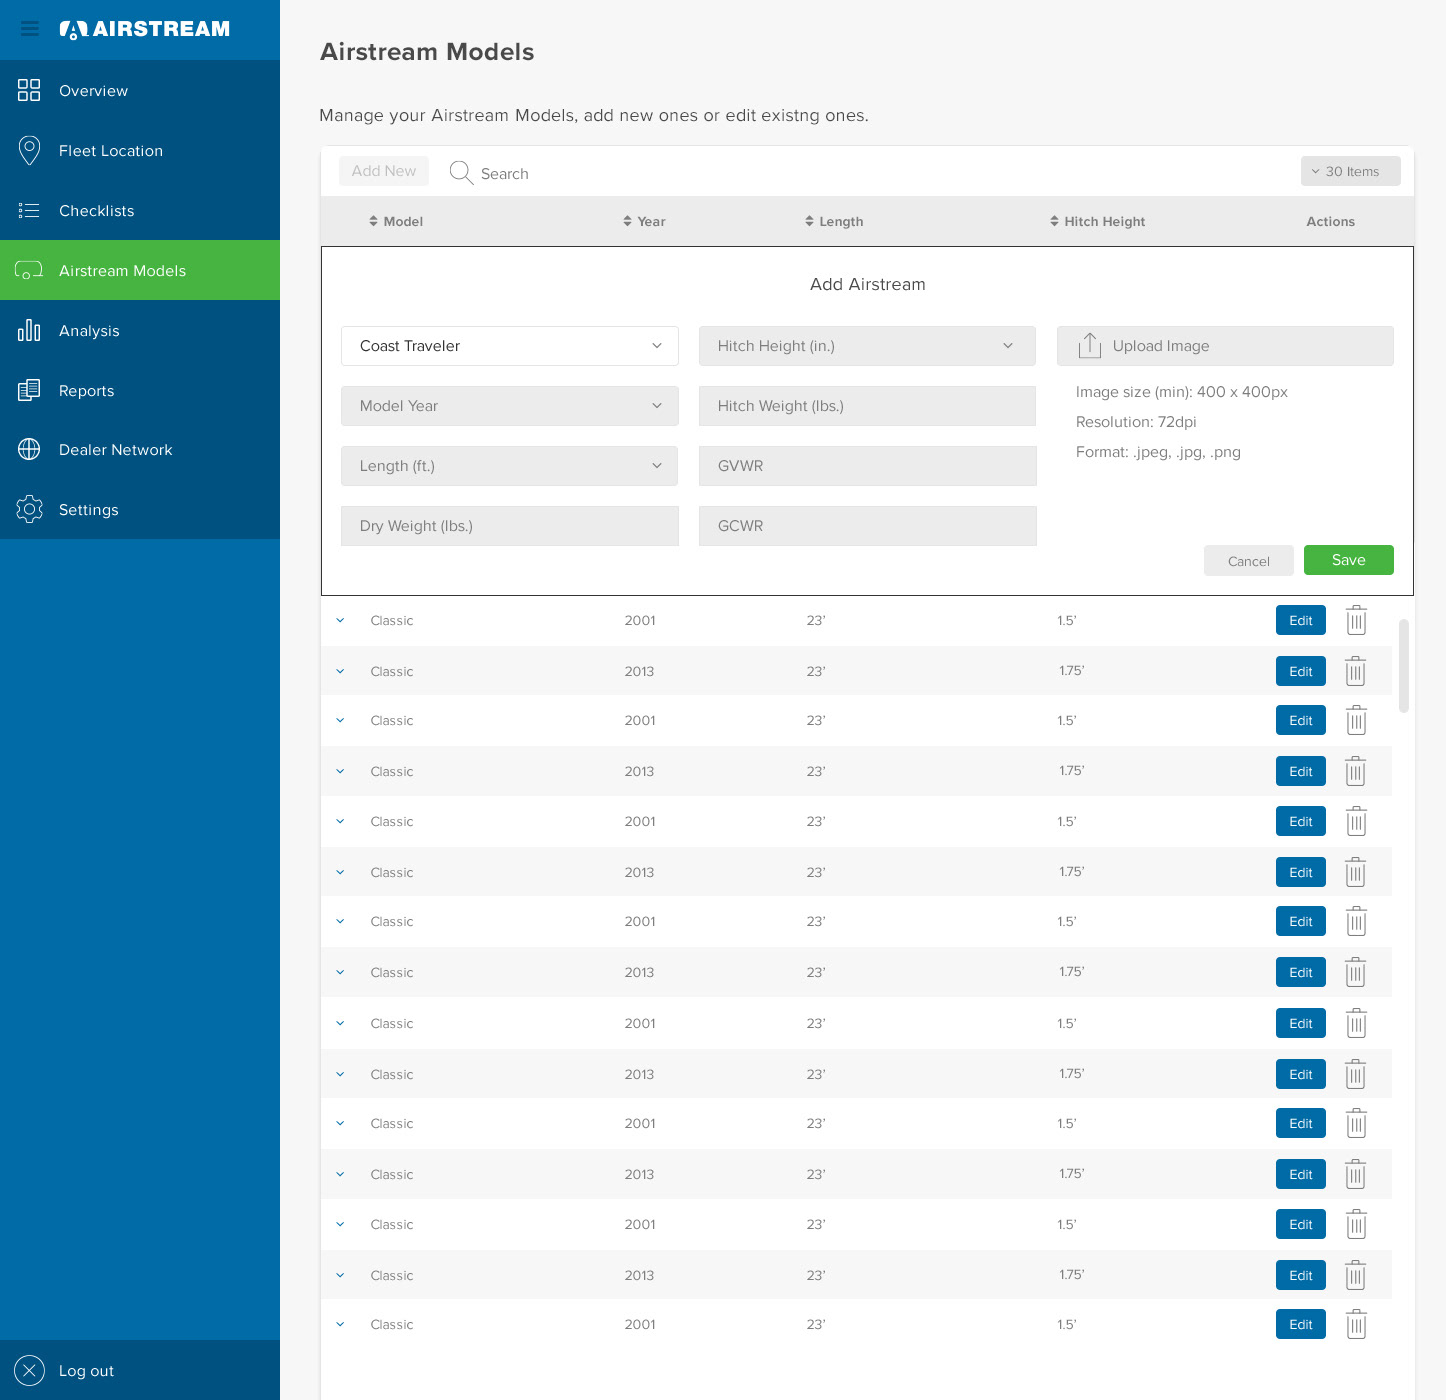Viewport: 1446px width, 1400px height.
Task: Click the Hitch Weight (lbs.) field
Action: coord(867,406)
